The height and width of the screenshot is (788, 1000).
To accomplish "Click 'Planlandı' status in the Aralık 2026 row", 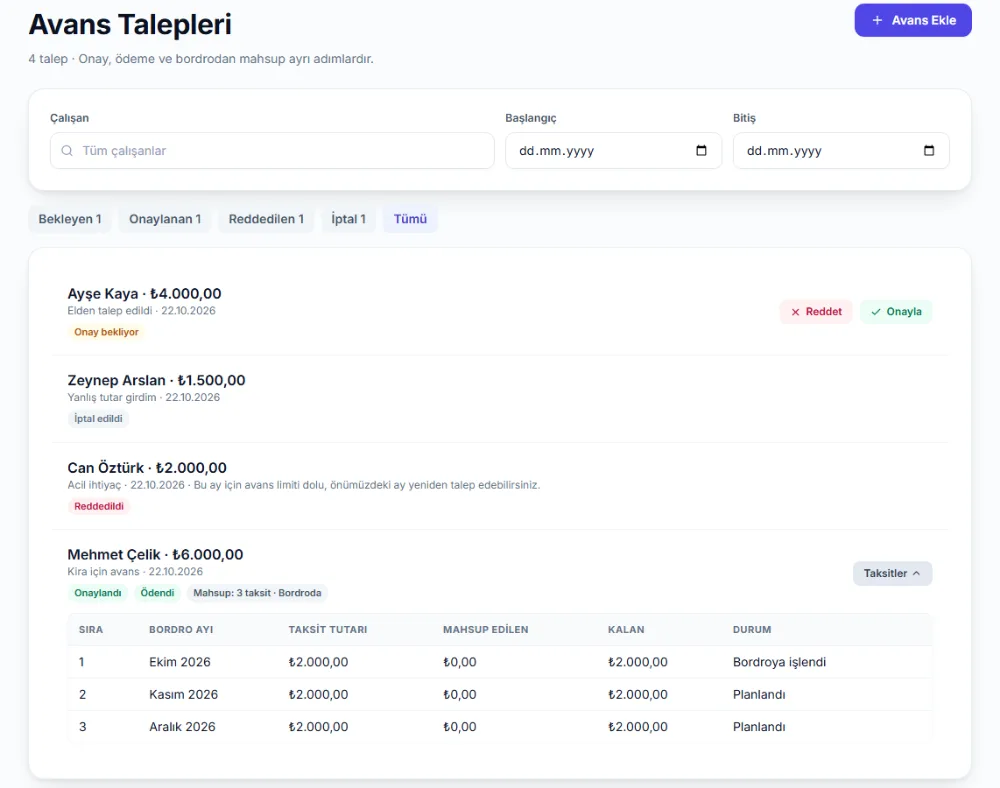I will pos(759,727).
